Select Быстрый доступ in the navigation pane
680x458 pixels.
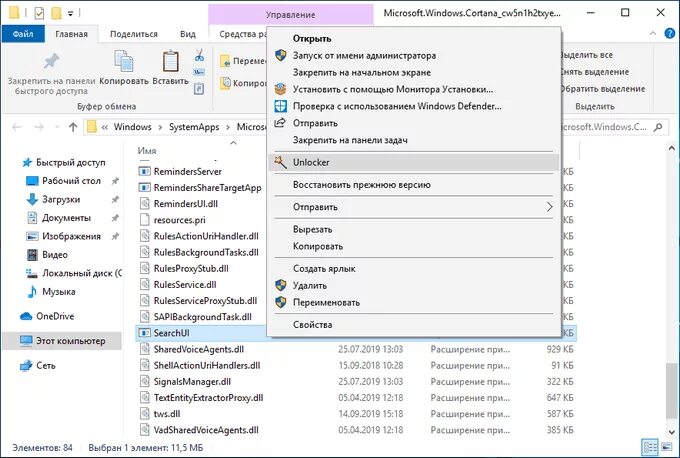pyautogui.click(x=71, y=163)
